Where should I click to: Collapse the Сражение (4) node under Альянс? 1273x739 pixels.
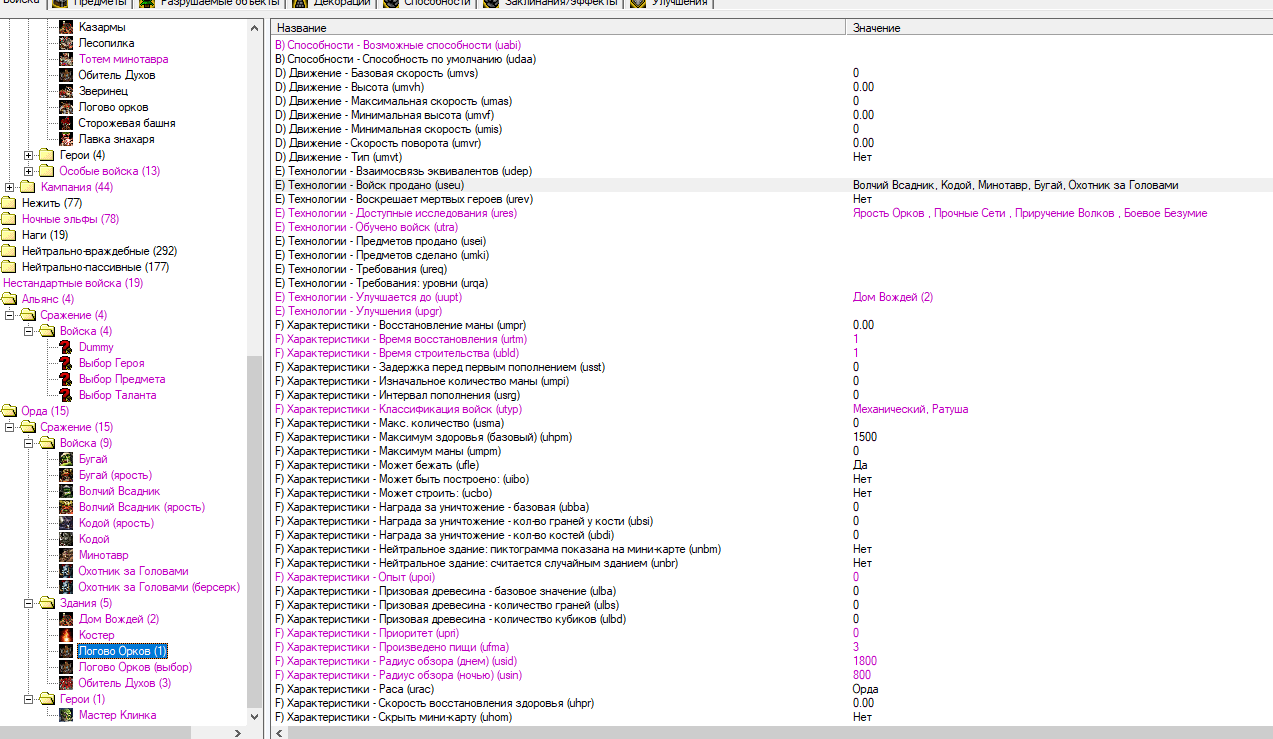(x=10, y=315)
